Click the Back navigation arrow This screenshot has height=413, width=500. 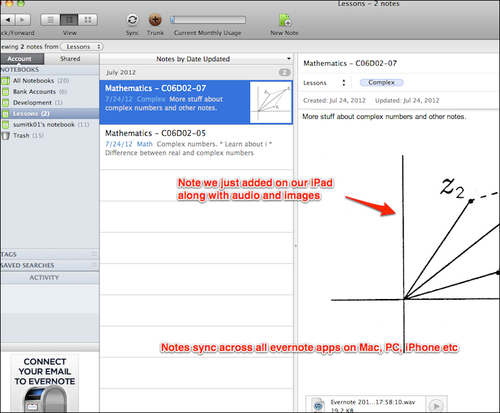click(8, 20)
